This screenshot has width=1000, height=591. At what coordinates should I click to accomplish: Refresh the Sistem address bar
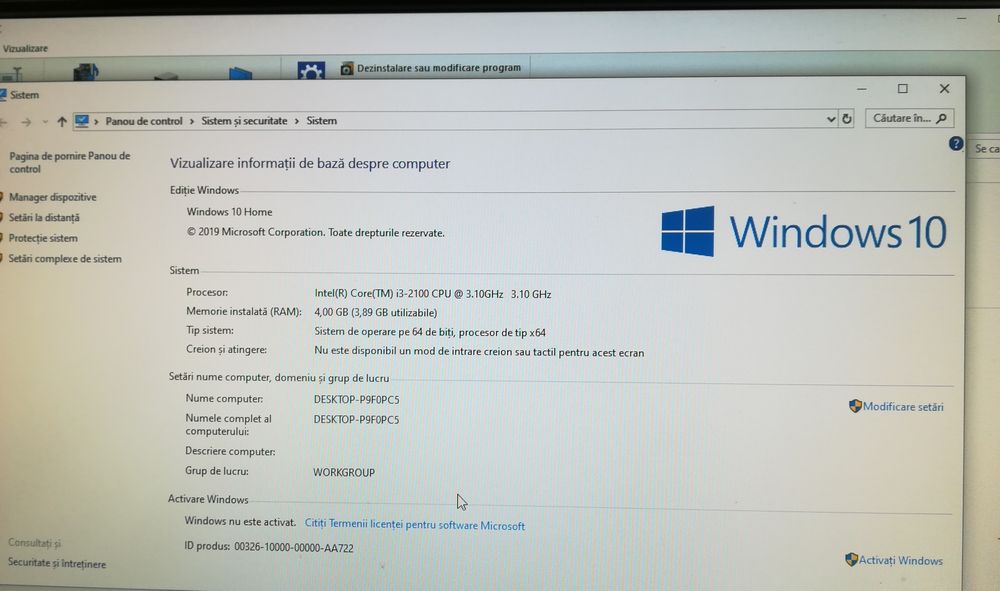tap(846, 119)
